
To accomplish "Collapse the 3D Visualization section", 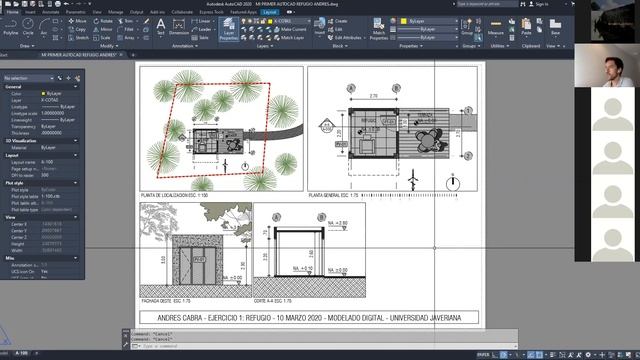I will (x=76, y=141).
